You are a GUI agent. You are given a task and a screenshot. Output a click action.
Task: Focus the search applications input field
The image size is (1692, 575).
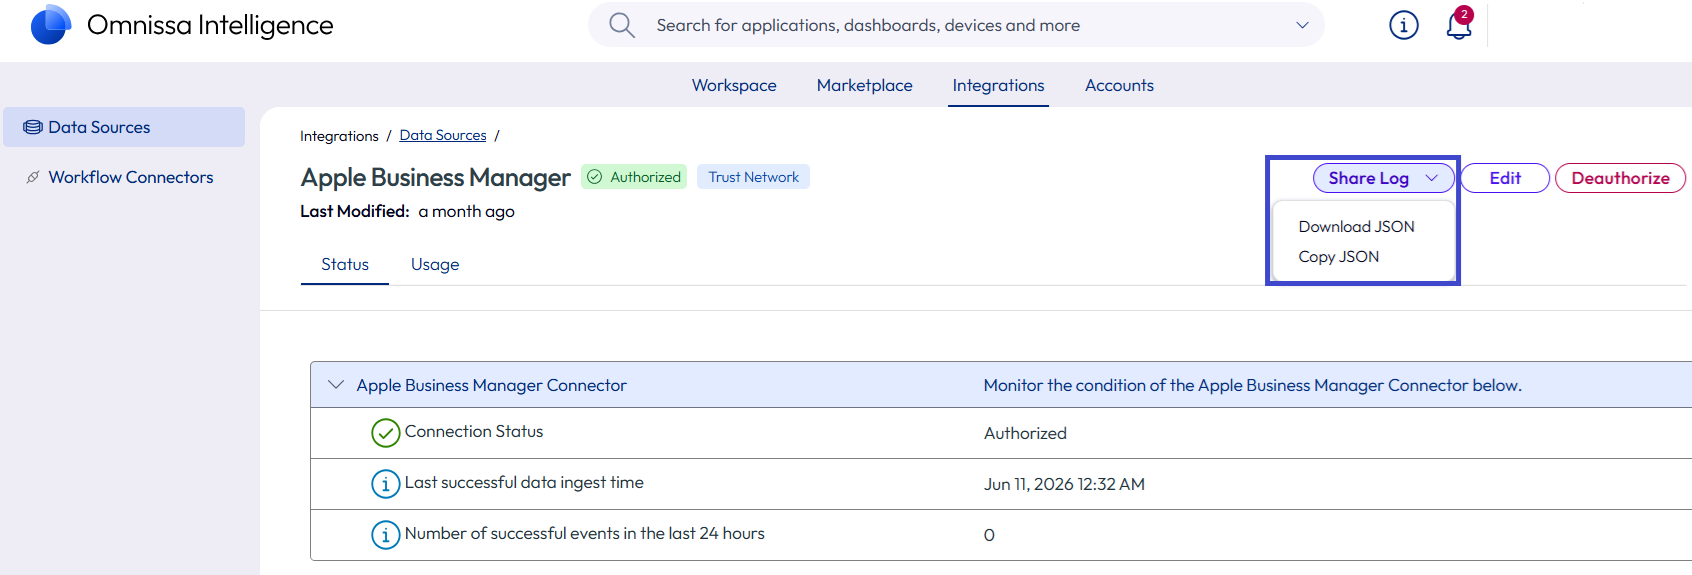pos(955,25)
